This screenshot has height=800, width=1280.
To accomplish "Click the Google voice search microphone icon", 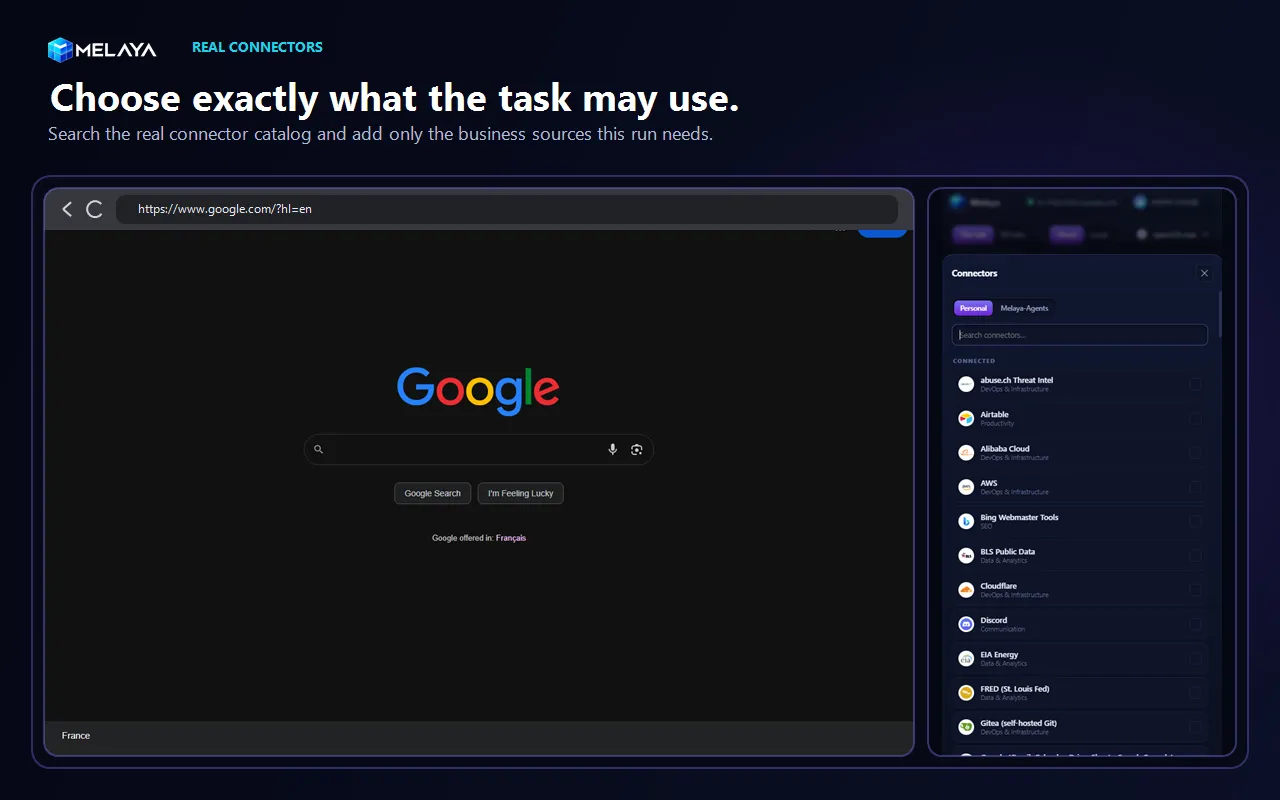I will (x=613, y=450).
